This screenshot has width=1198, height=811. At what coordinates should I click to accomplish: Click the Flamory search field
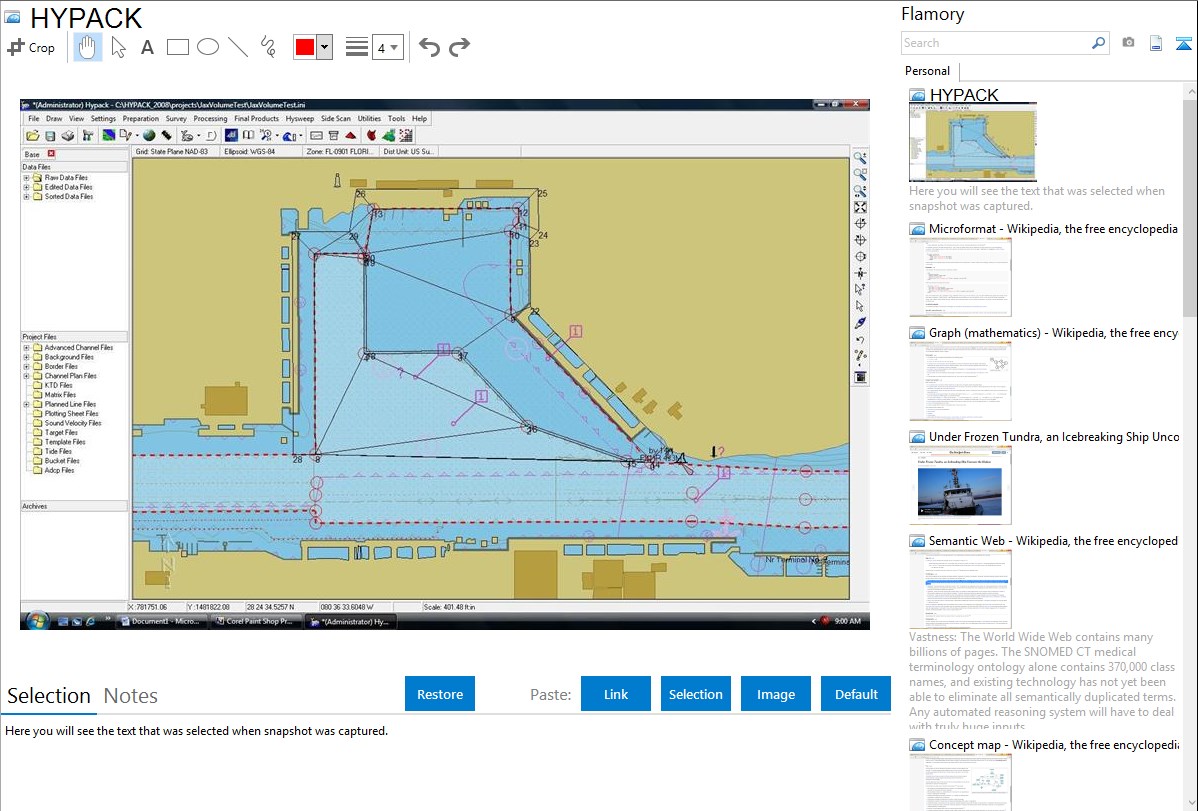(x=996, y=43)
